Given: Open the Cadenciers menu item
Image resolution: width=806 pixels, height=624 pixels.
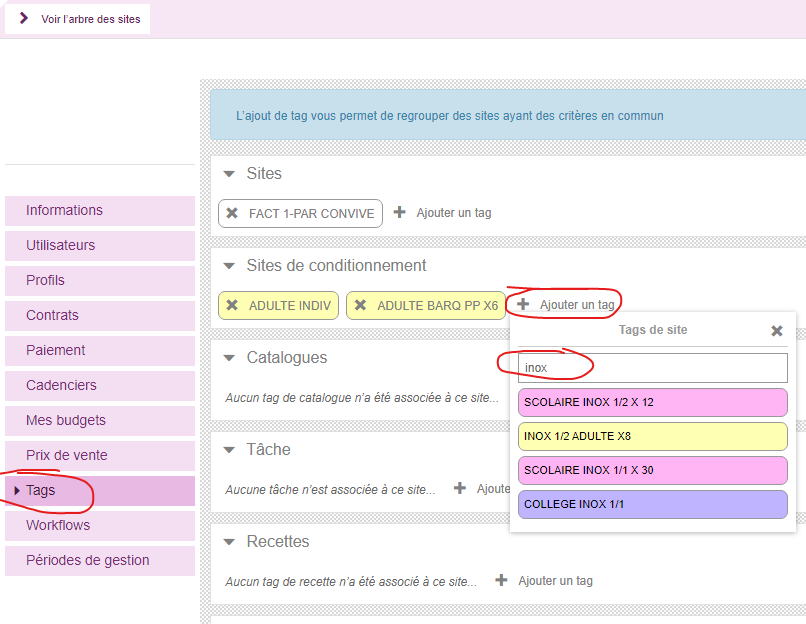Looking at the screenshot, I should [100, 385].
